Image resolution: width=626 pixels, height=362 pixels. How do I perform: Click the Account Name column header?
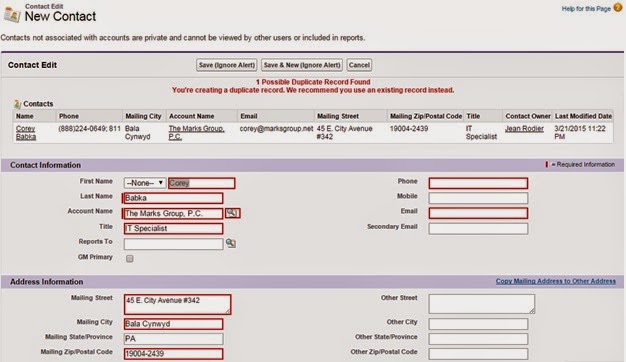click(192, 116)
